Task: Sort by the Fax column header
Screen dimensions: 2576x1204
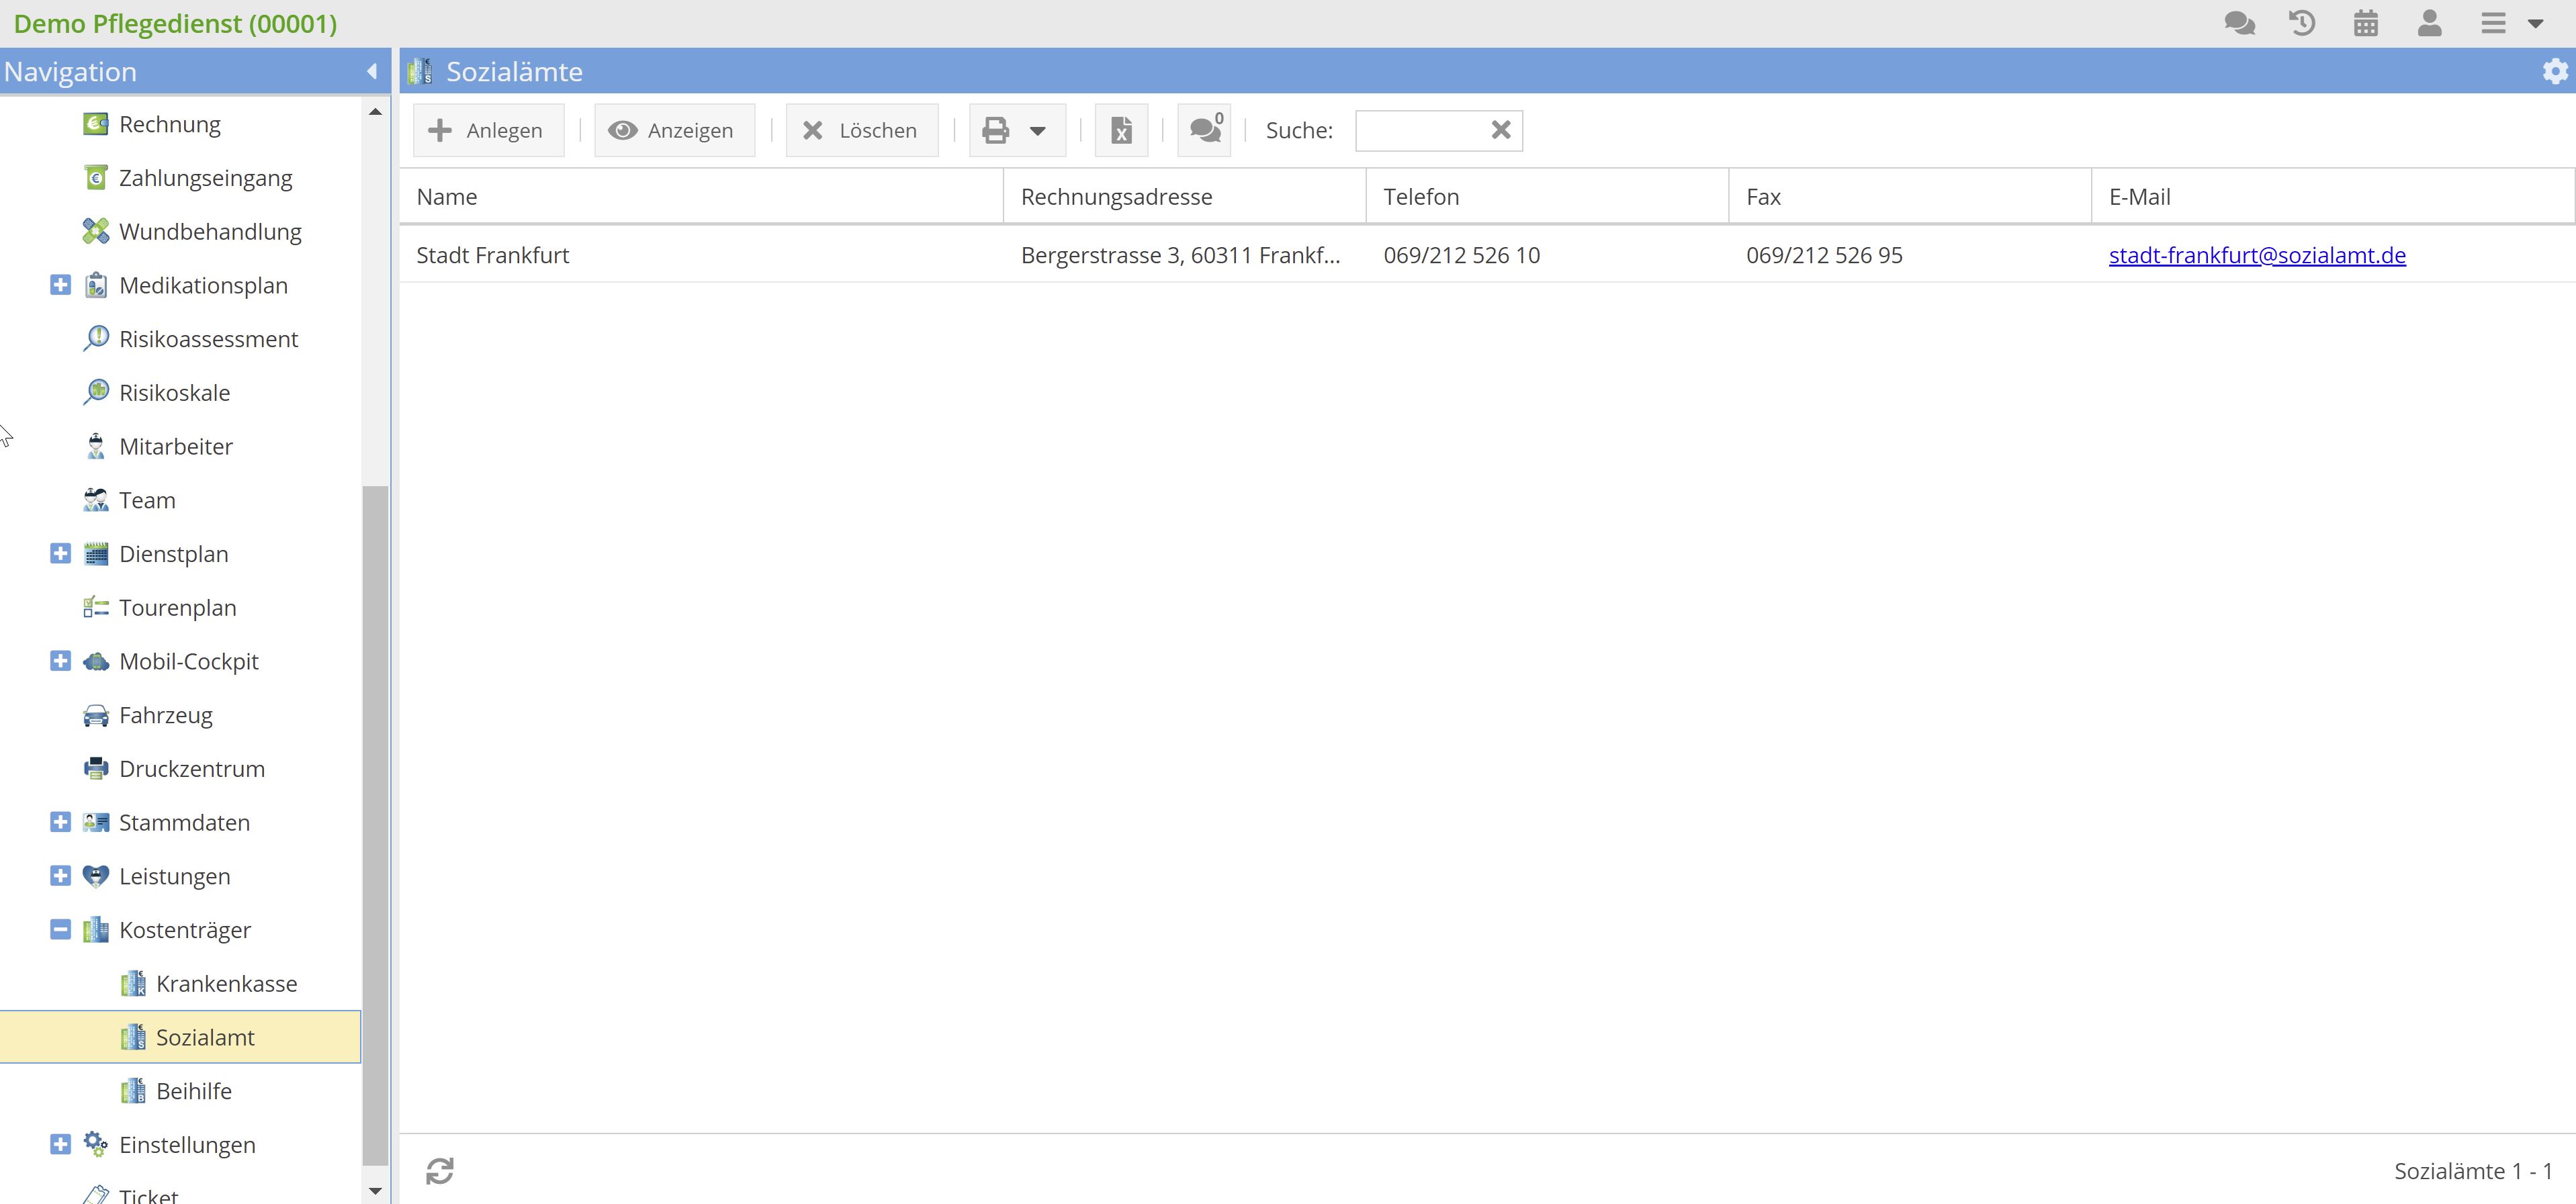Action: click(x=1910, y=197)
